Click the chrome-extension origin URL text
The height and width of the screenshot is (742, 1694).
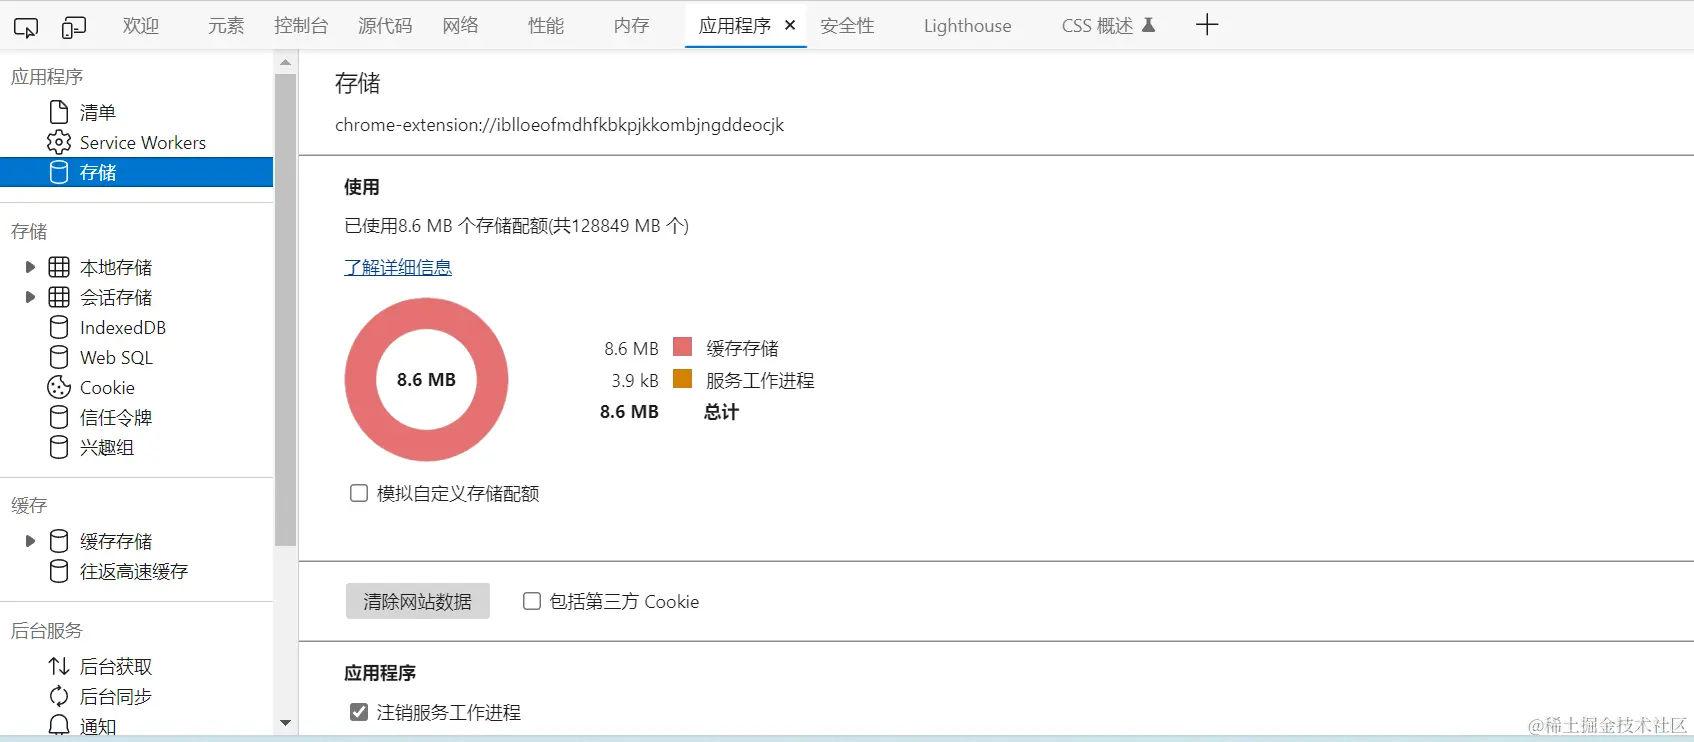[559, 125]
